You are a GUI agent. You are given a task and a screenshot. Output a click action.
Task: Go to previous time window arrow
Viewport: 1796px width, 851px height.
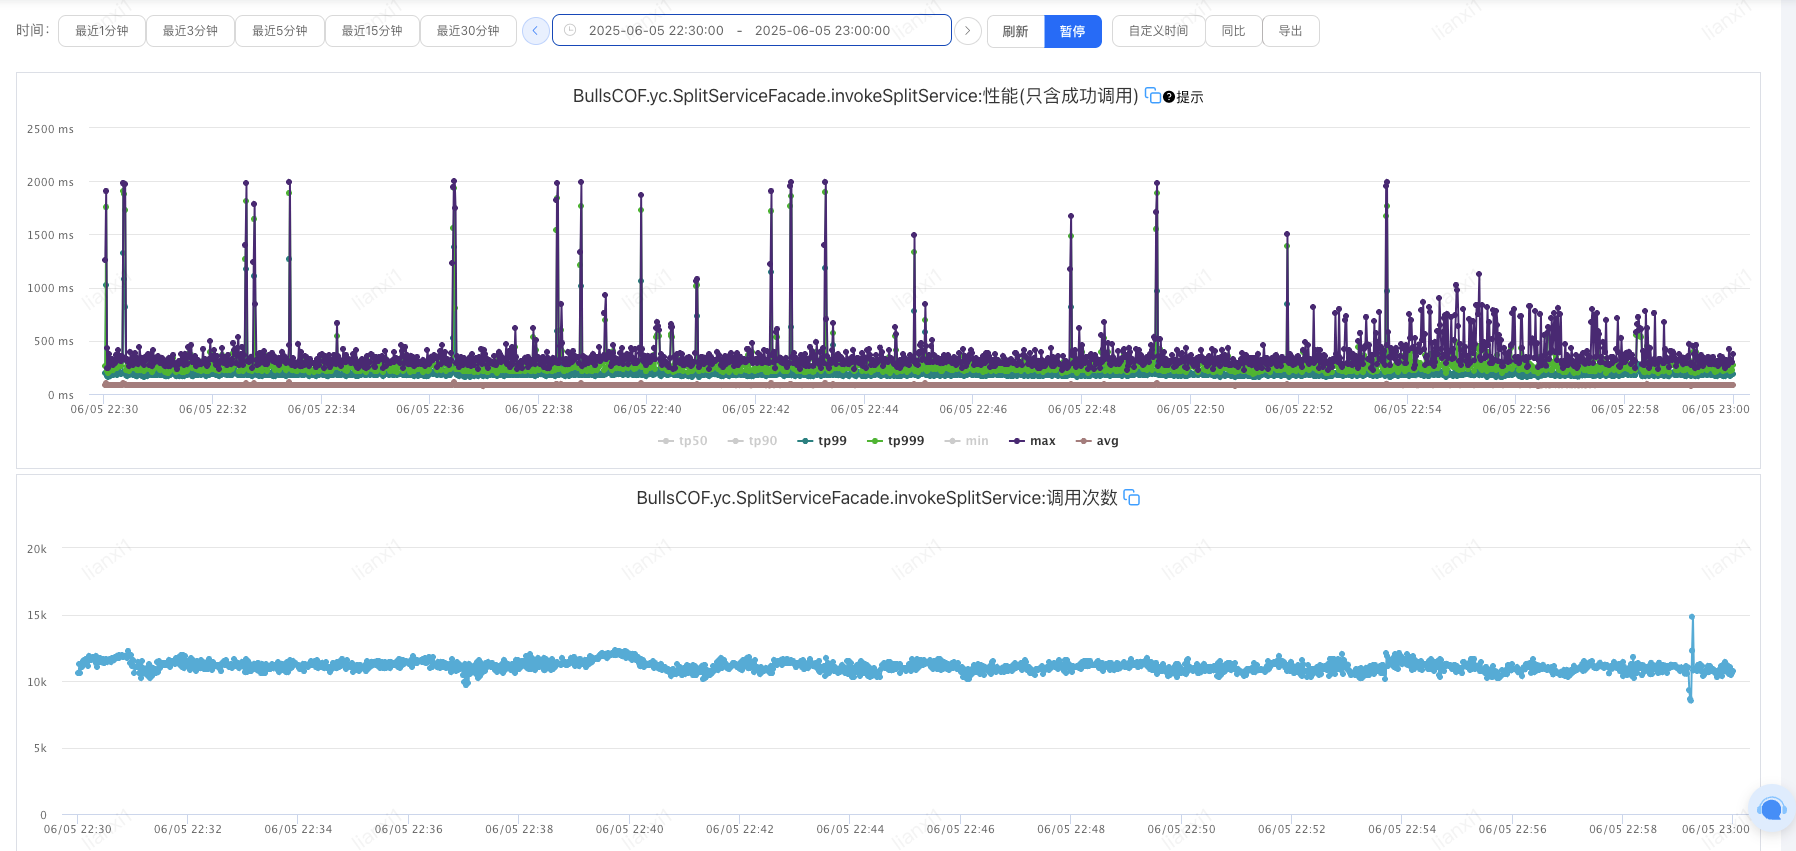(535, 31)
